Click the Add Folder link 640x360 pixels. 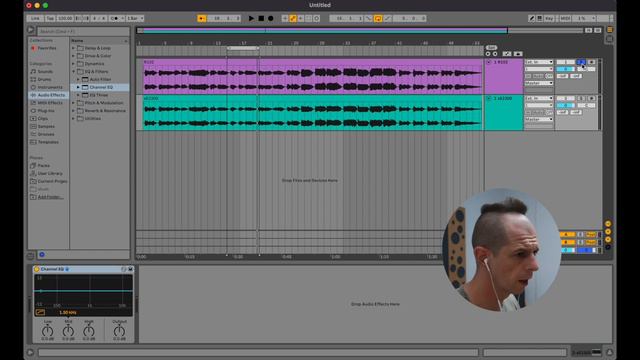click(x=50, y=197)
